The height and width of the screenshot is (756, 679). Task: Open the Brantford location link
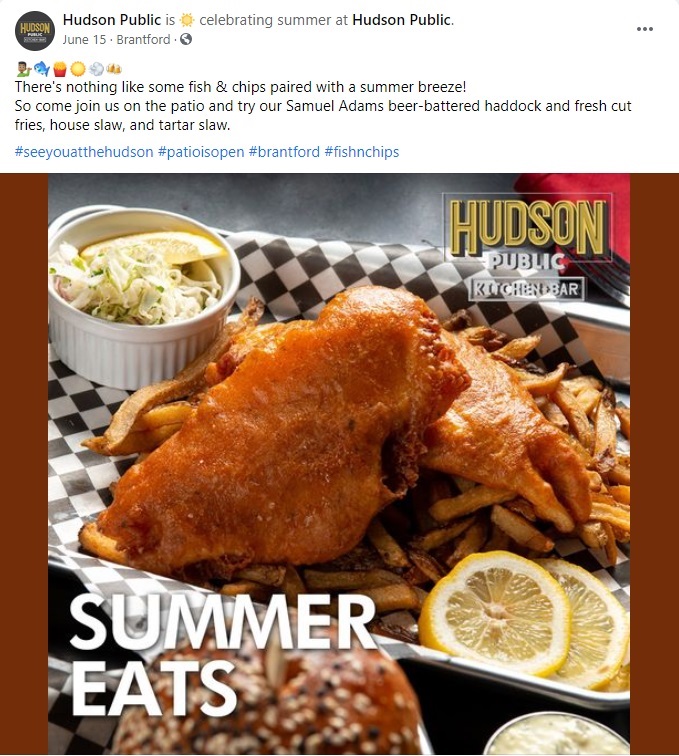[143, 40]
